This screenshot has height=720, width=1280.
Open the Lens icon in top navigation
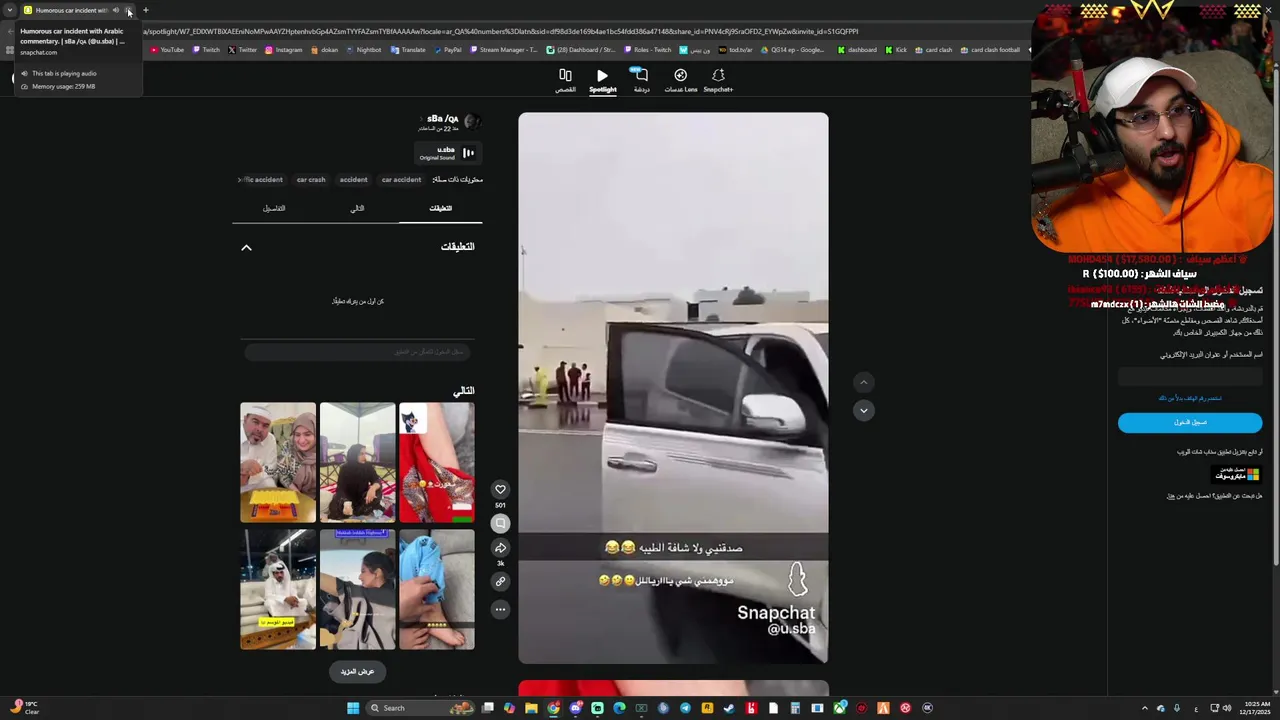(681, 80)
